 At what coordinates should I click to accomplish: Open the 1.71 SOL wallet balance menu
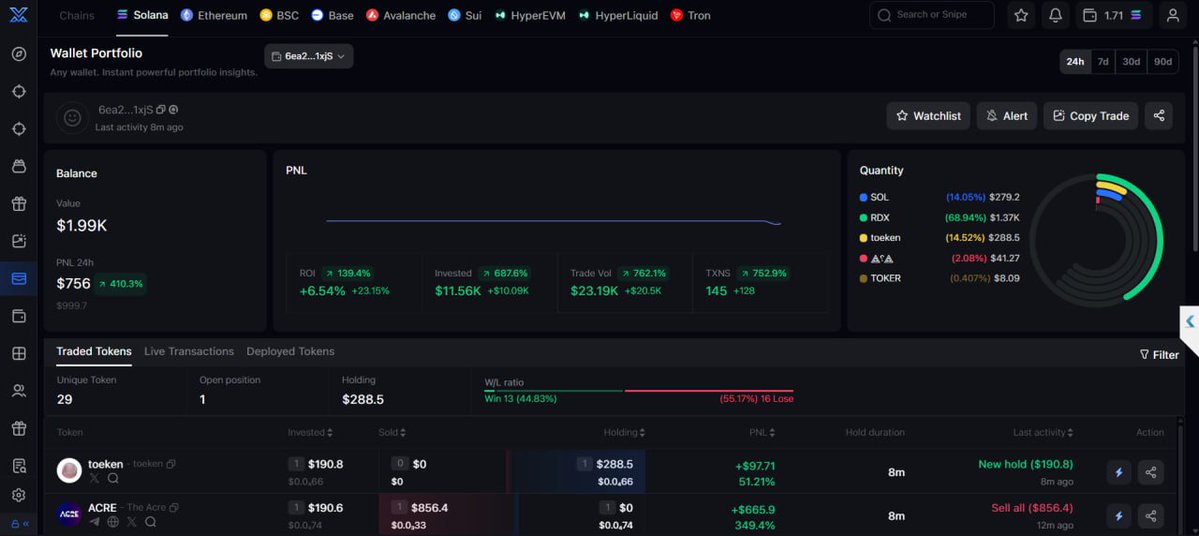tap(1114, 15)
